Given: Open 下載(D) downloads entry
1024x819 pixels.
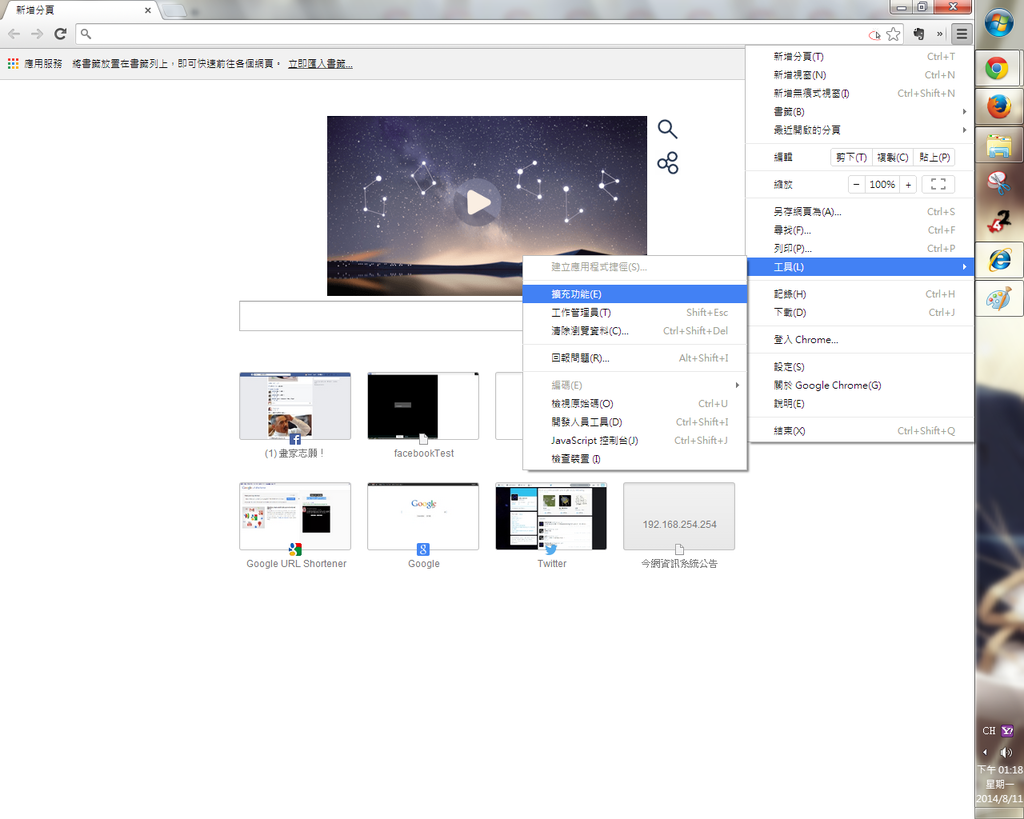Looking at the screenshot, I should [x=860, y=312].
